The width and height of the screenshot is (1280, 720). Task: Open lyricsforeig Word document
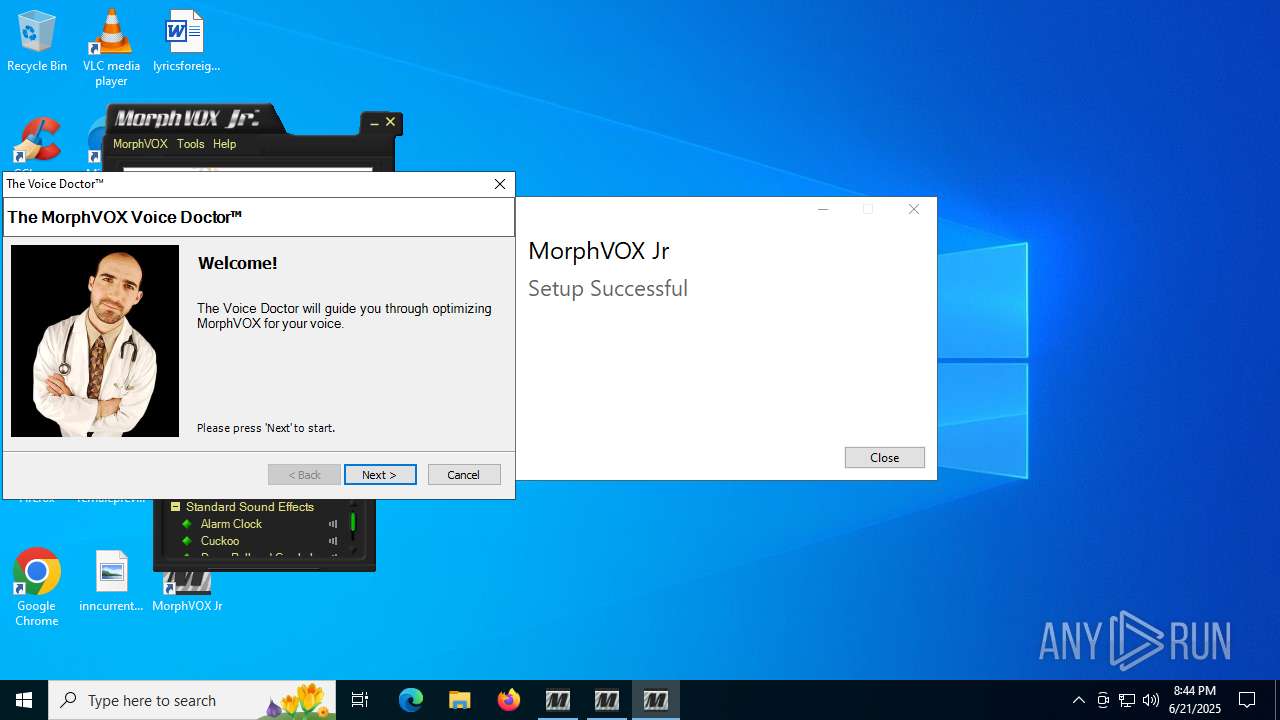pos(186,41)
